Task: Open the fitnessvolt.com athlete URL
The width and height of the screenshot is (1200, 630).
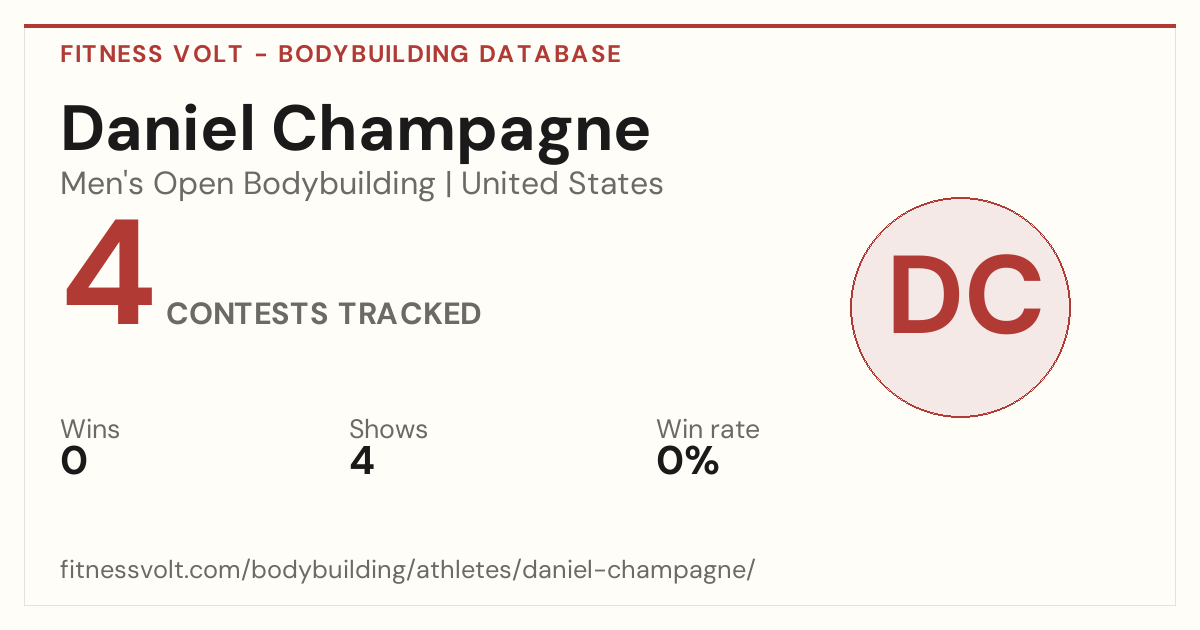Action: point(407,570)
